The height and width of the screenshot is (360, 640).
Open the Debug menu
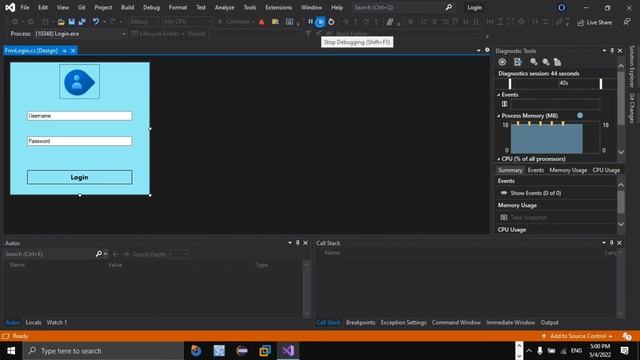[x=151, y=7]
